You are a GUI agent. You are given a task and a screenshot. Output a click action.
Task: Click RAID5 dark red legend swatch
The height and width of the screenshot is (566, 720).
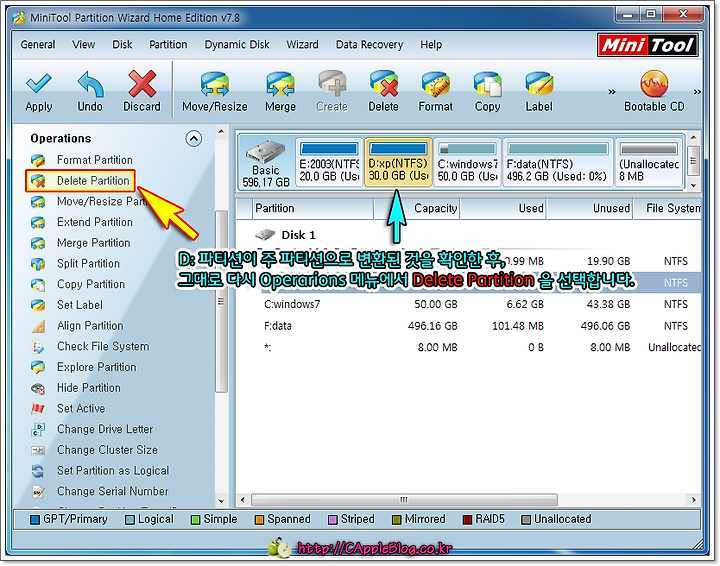coord(467,520)
